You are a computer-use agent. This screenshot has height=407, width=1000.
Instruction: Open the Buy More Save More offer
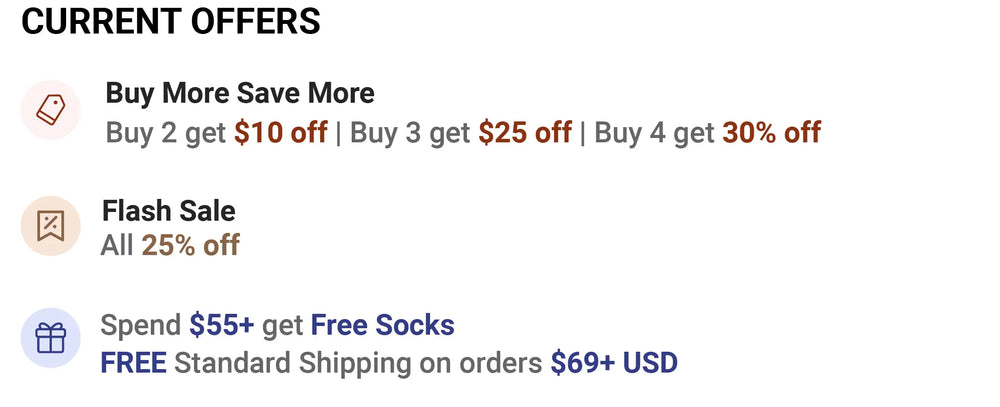[240, 94]
